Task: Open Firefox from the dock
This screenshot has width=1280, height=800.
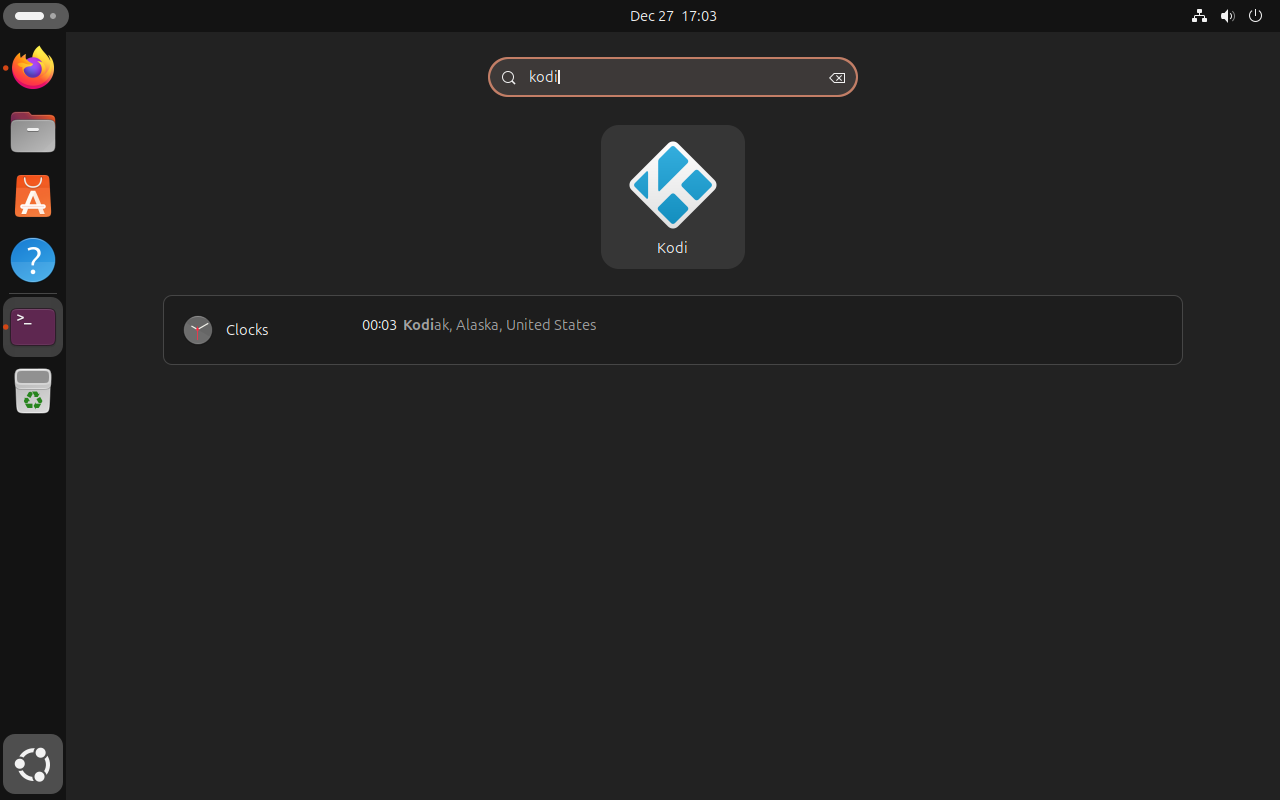Action: coord(33,68)
